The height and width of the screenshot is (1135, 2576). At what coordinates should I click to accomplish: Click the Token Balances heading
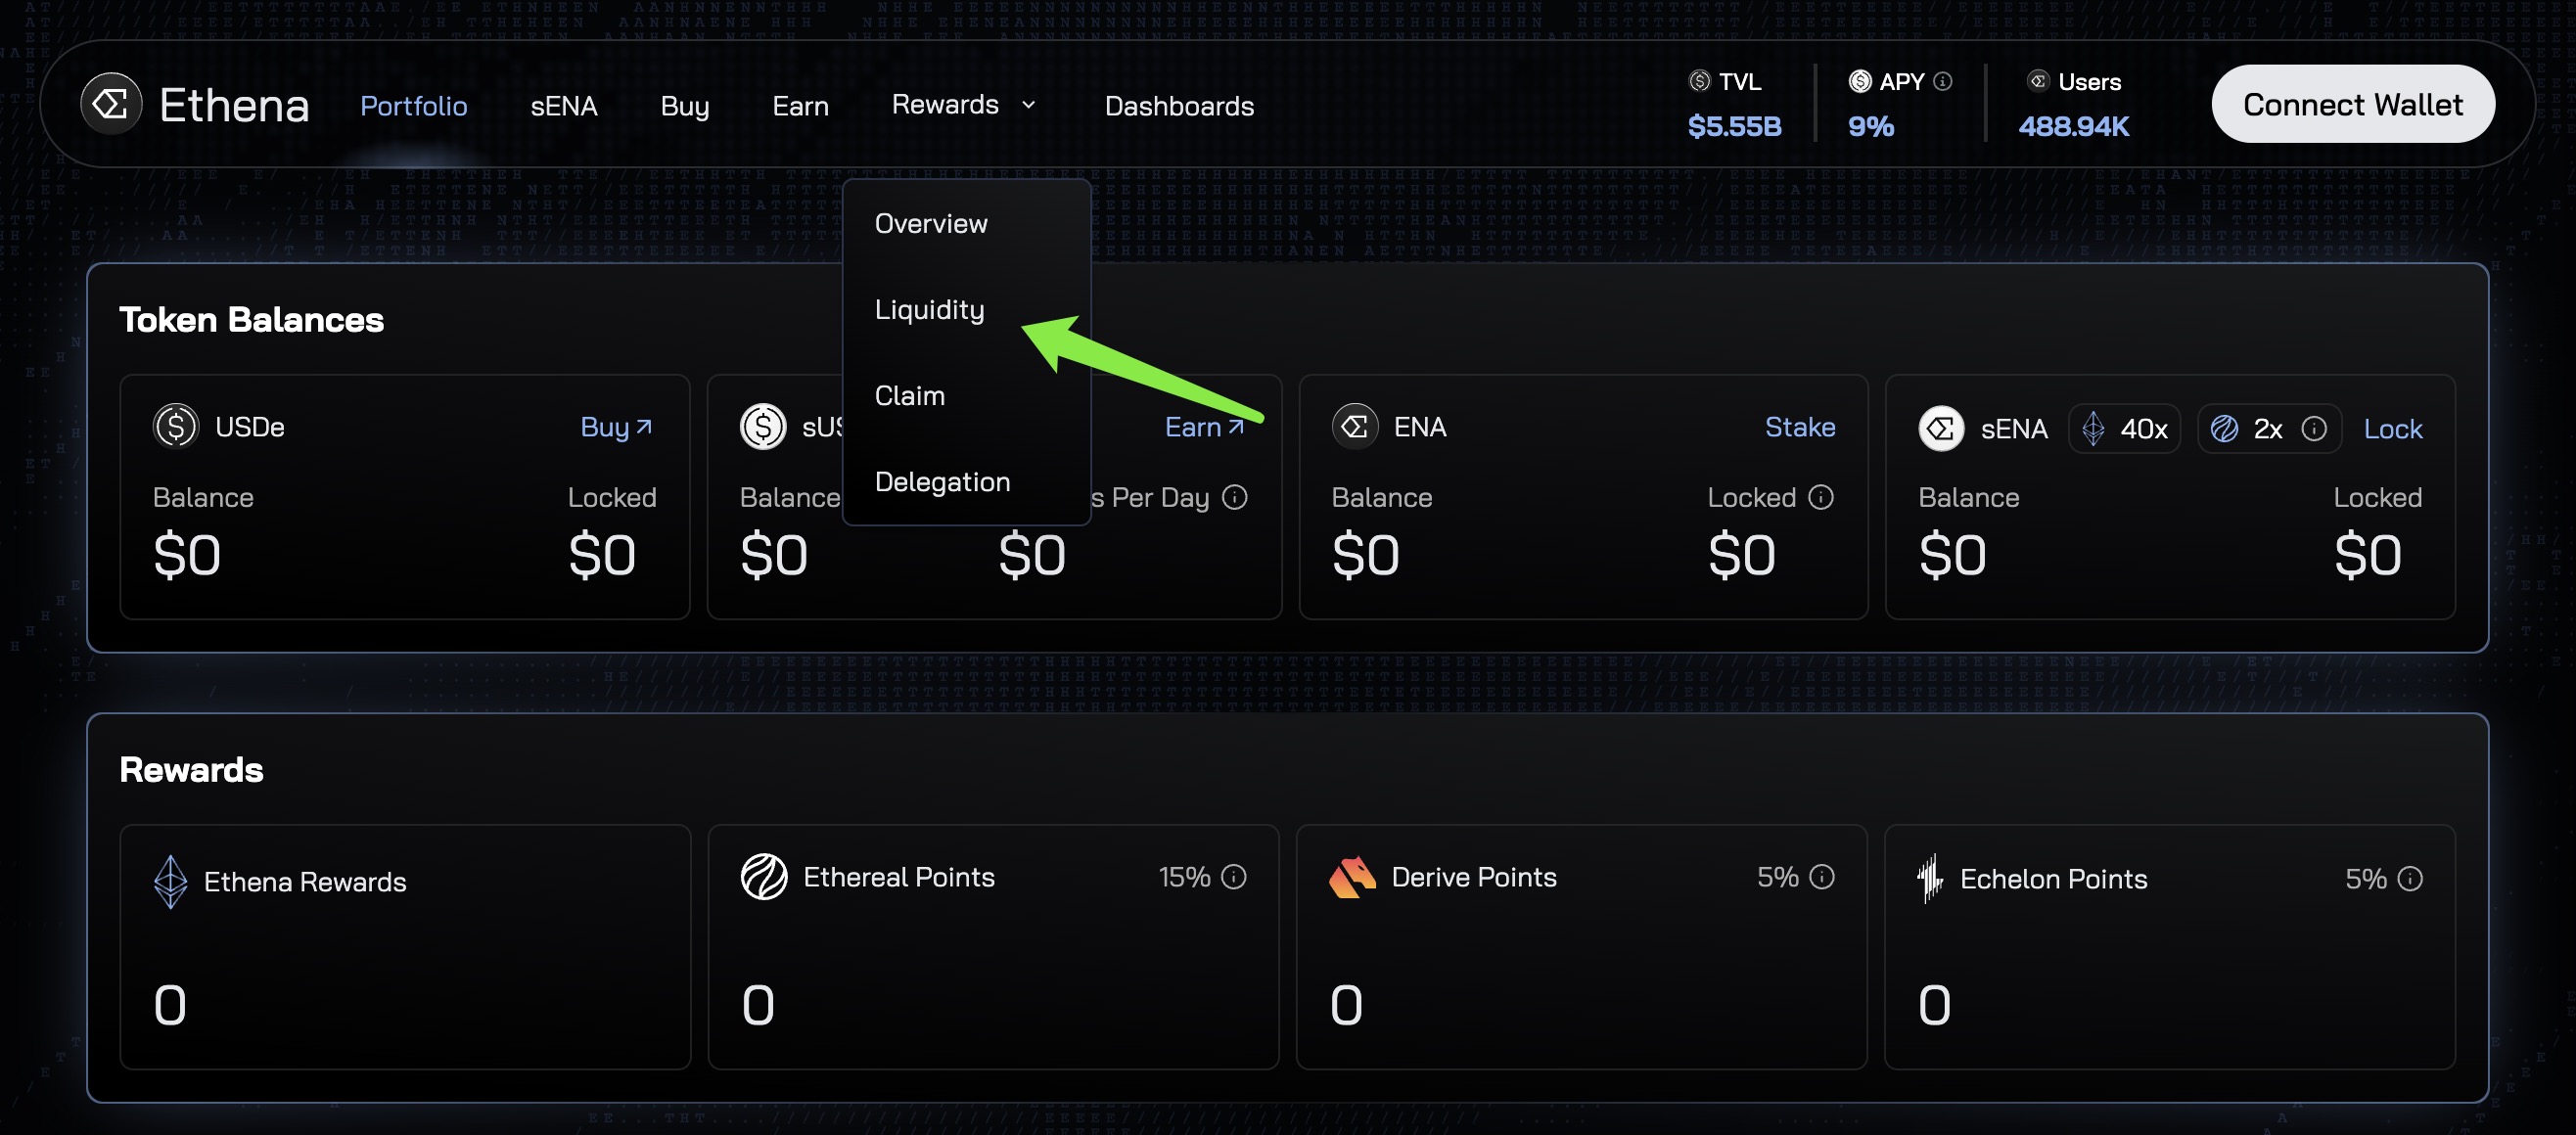(251, 320)
